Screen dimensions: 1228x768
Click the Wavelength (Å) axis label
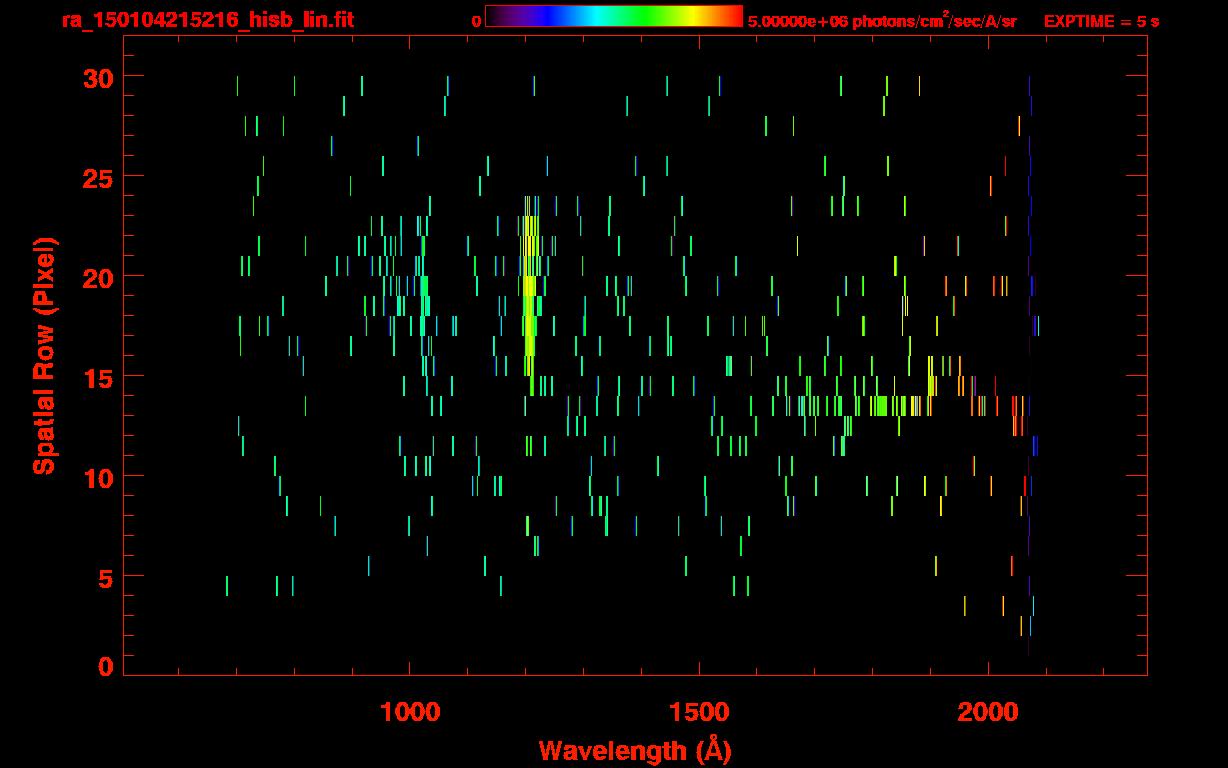coord(635,750)
